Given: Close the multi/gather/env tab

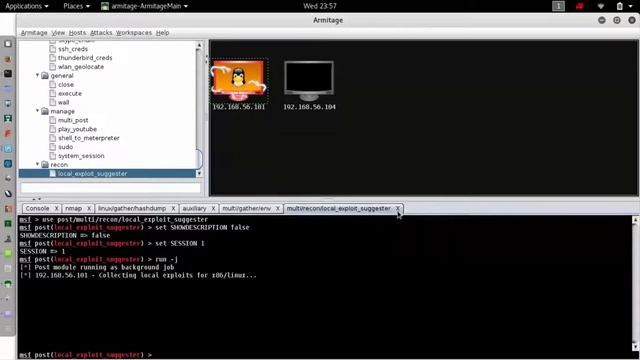Looking at the screenshot, I should pos(278,208).
